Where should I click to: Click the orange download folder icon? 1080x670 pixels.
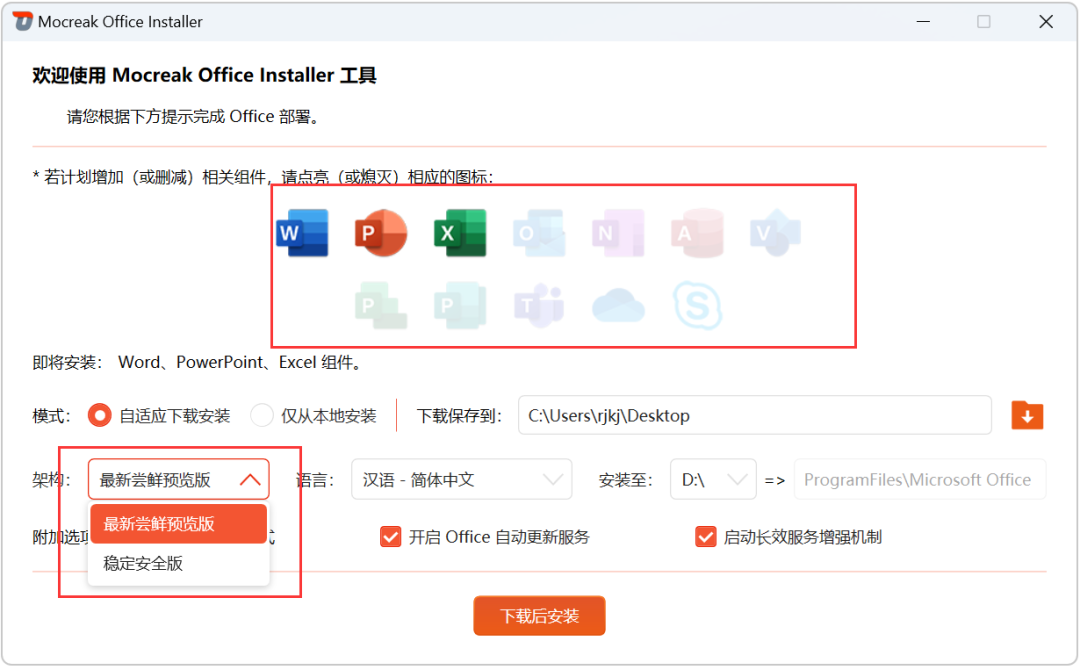pyautogui.click(x=1027, y=416)
